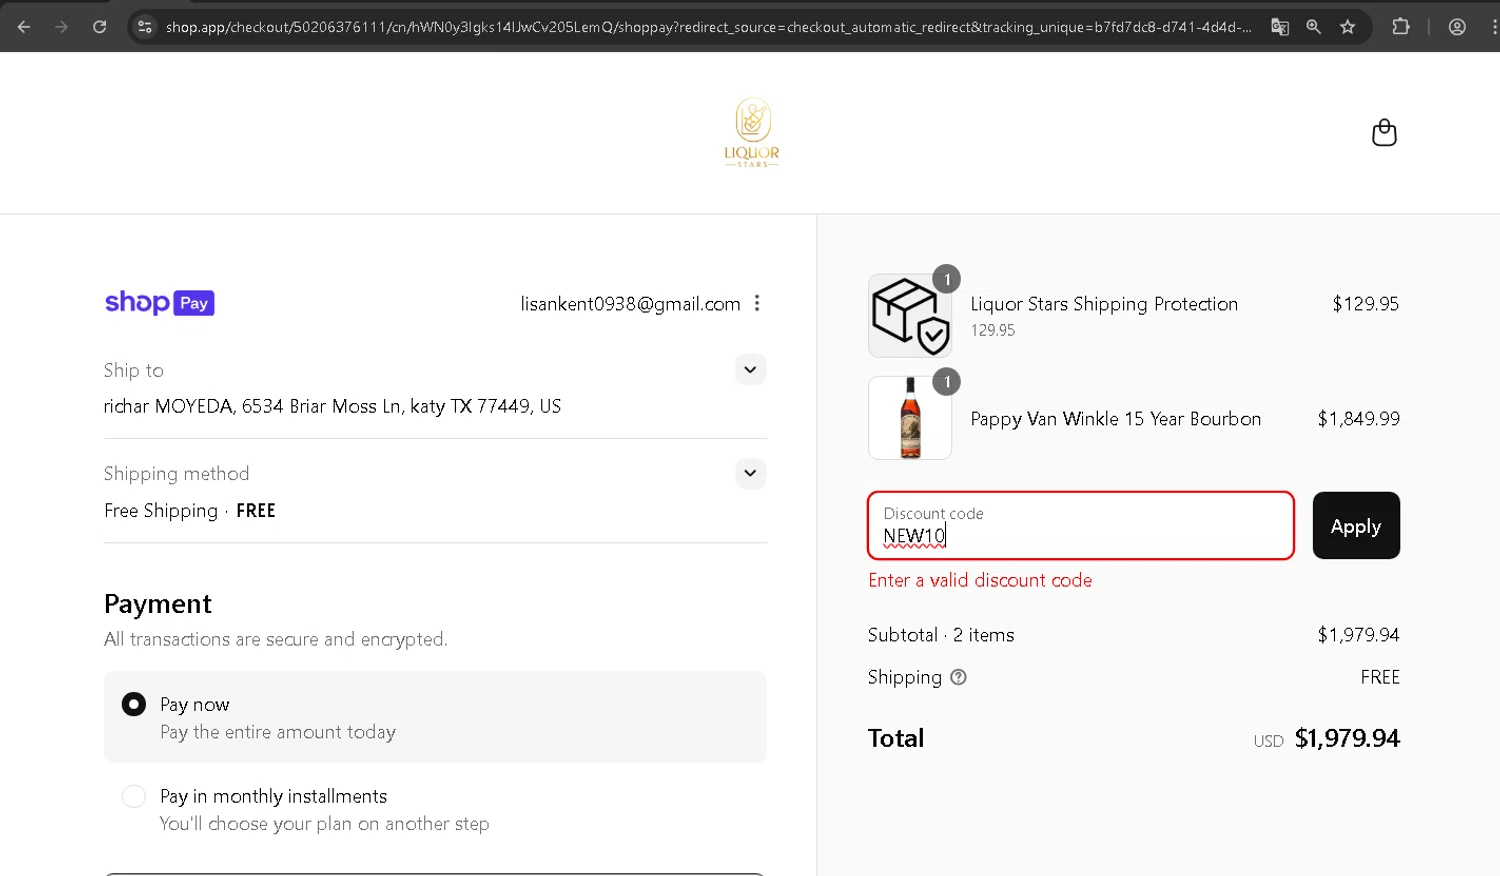Open the shopping bag cart icon
This screenshot has width=1500, height=876.
1384,132
